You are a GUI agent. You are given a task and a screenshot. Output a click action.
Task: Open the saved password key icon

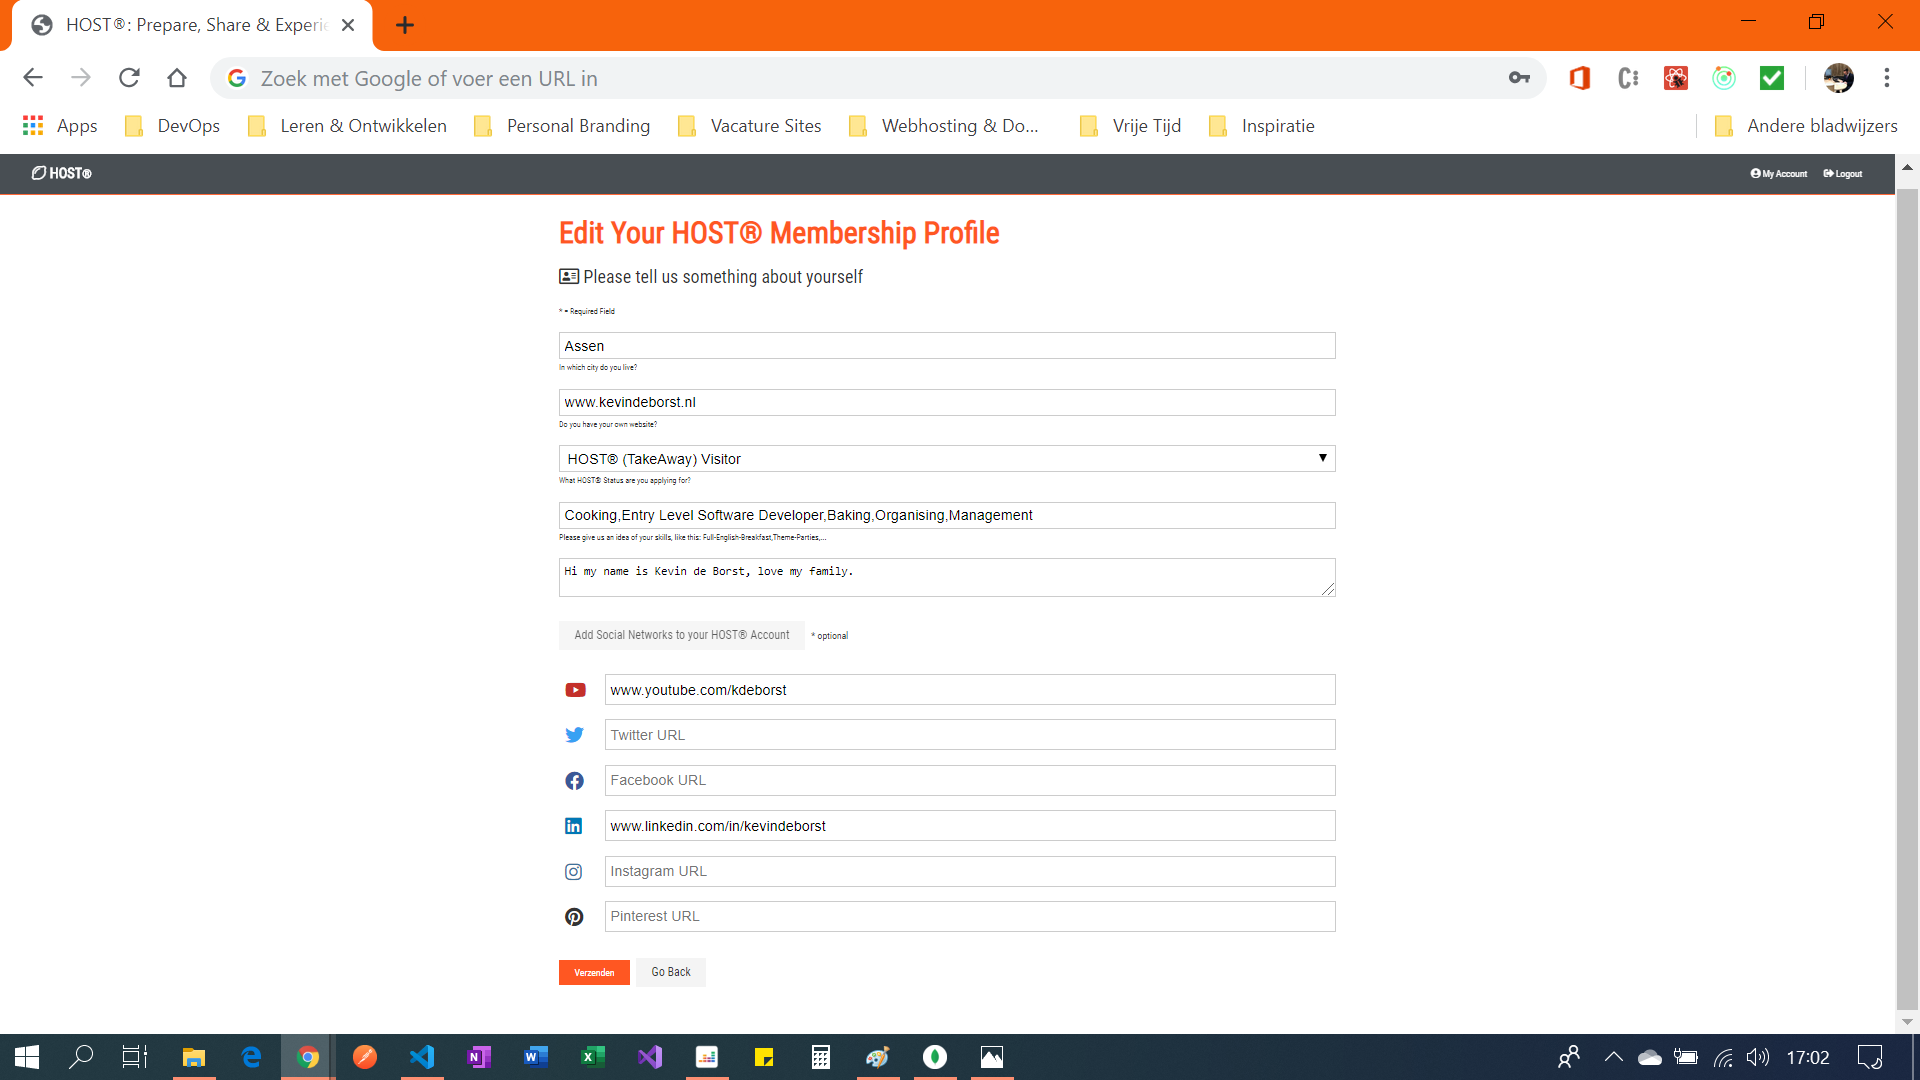[x=1519, y=78]
